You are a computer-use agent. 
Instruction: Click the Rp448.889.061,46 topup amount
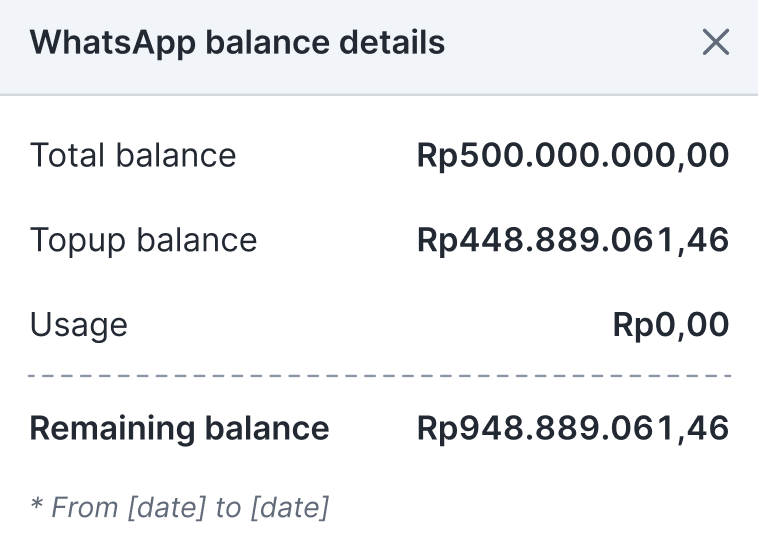coord(573,241)
